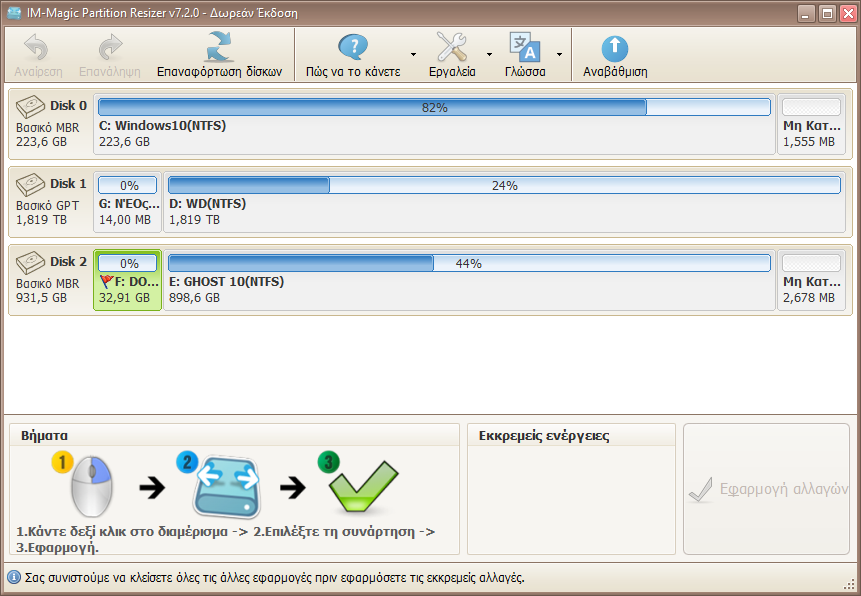The height and width of the screenshot is (596, 861).
Task: Click the Γλώσσα language icon
Action: [525, 47]
